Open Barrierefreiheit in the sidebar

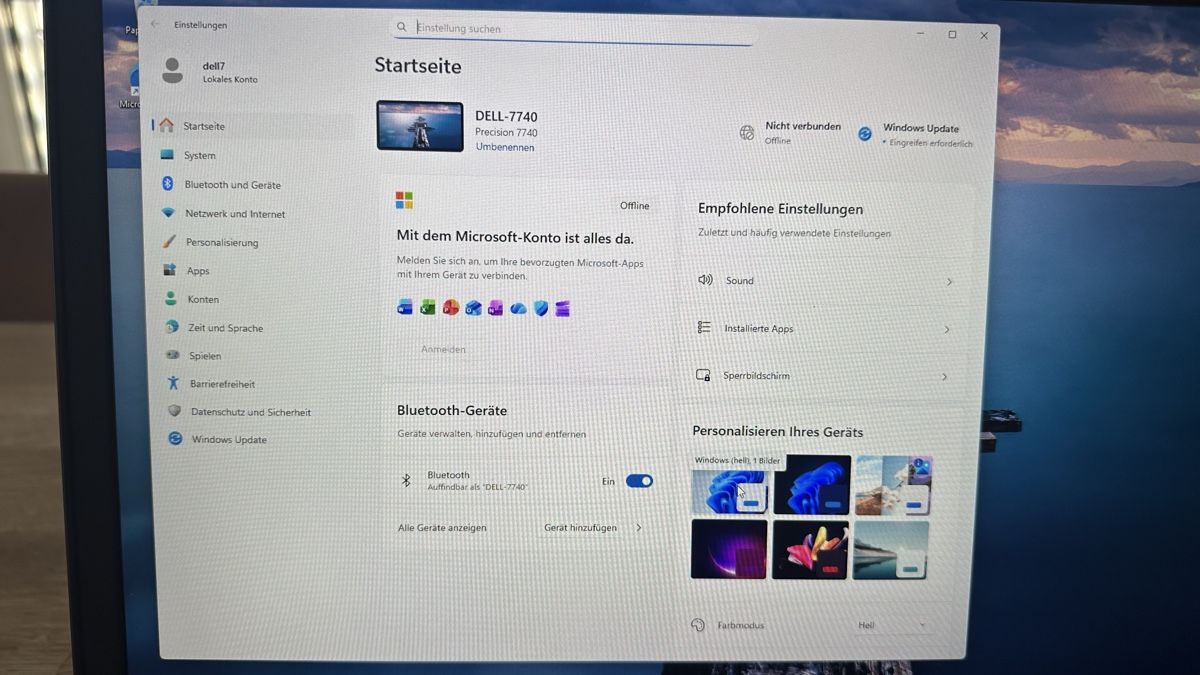click(223, 384)
